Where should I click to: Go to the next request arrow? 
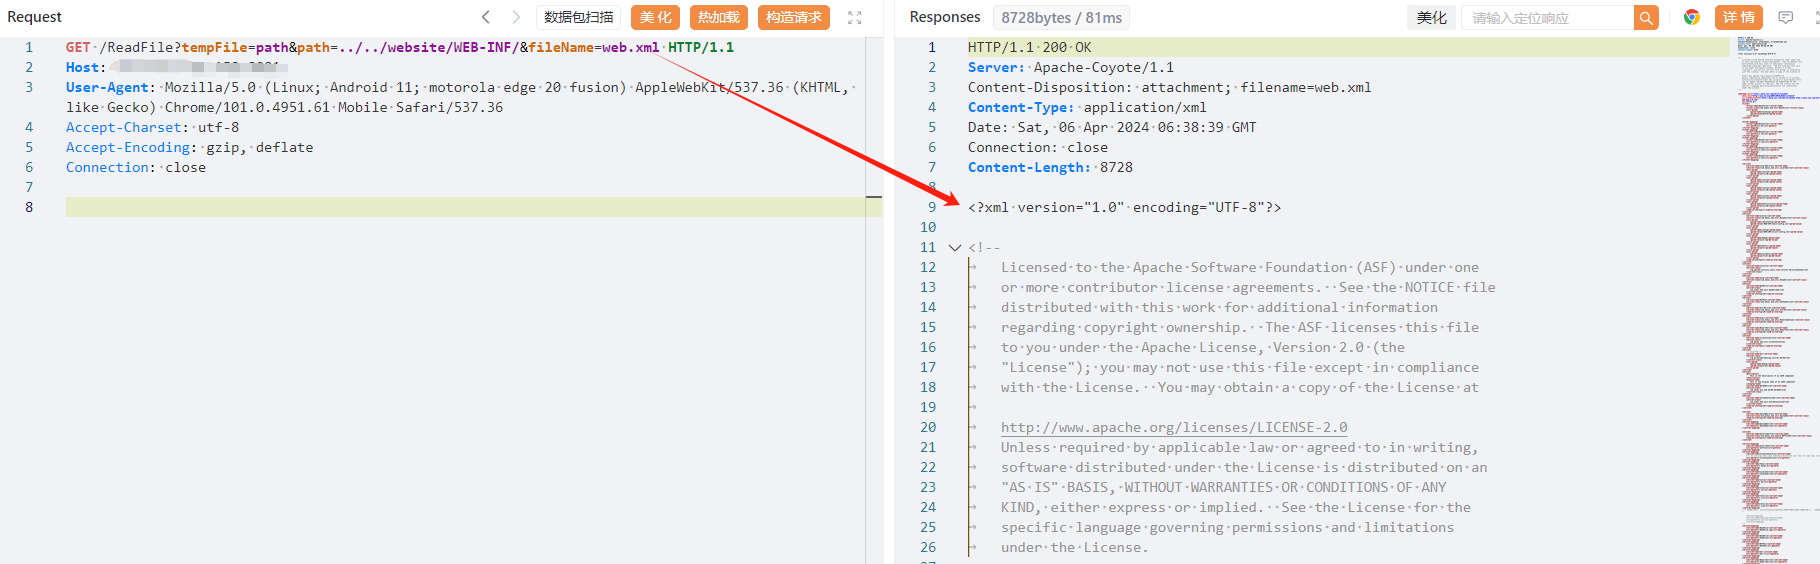point(516,17)
